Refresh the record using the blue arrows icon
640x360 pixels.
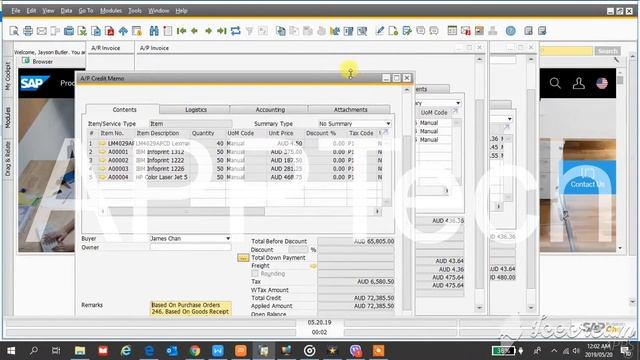[x=236, y=31]
